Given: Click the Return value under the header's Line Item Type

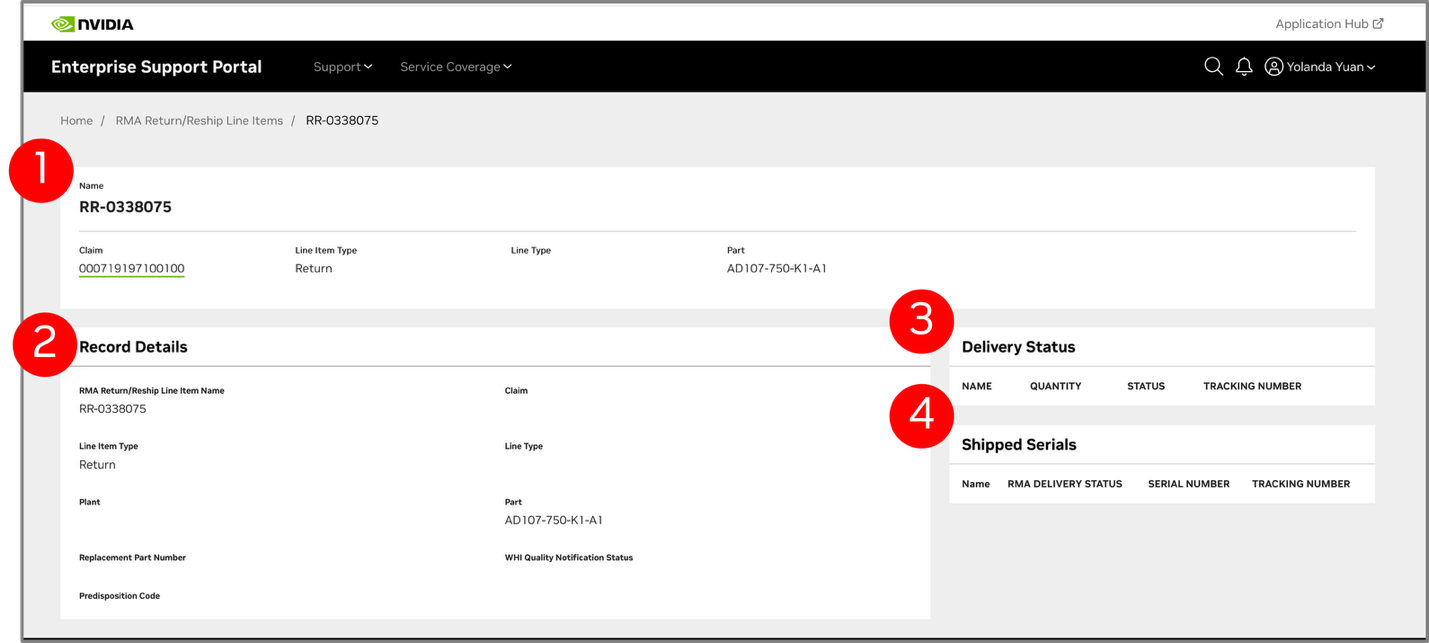Looking at the screenshot, I should (313, 268).
